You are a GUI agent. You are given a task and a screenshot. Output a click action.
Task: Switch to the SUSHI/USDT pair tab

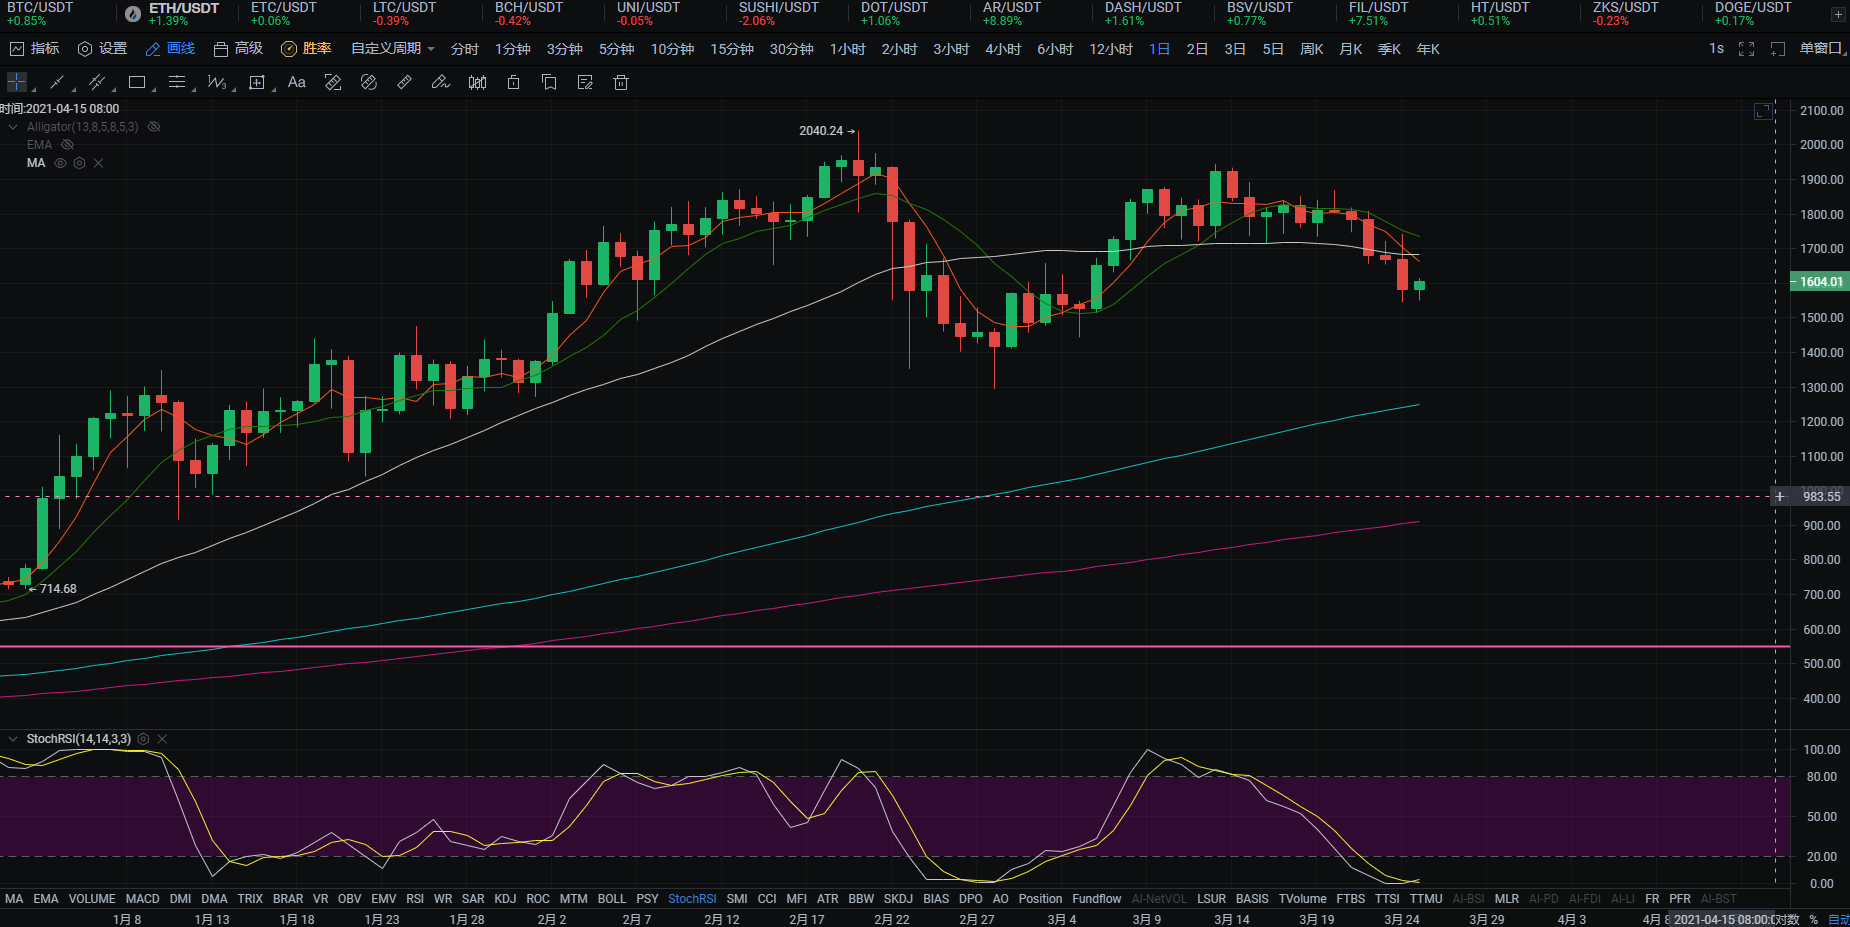778,14
